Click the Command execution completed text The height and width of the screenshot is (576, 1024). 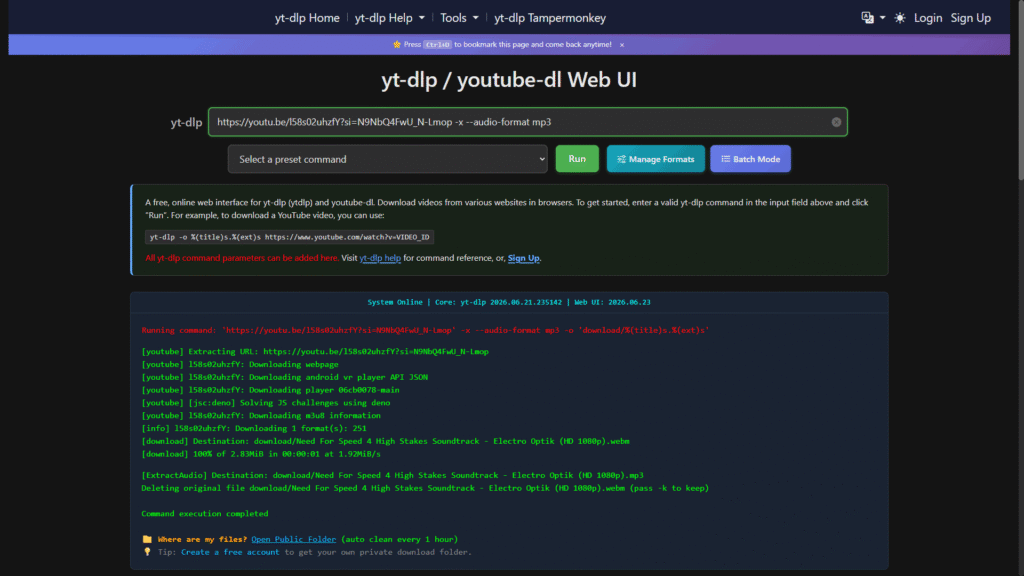tap(204, 514)
